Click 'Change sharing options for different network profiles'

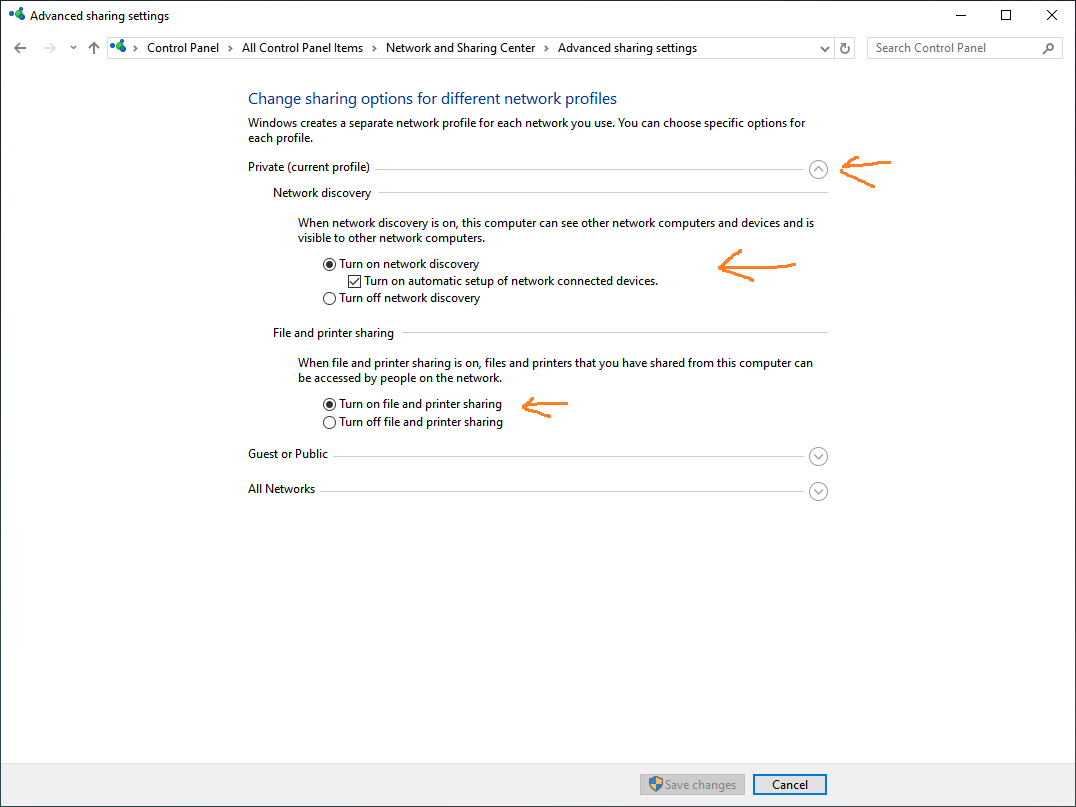coord(432,99)
